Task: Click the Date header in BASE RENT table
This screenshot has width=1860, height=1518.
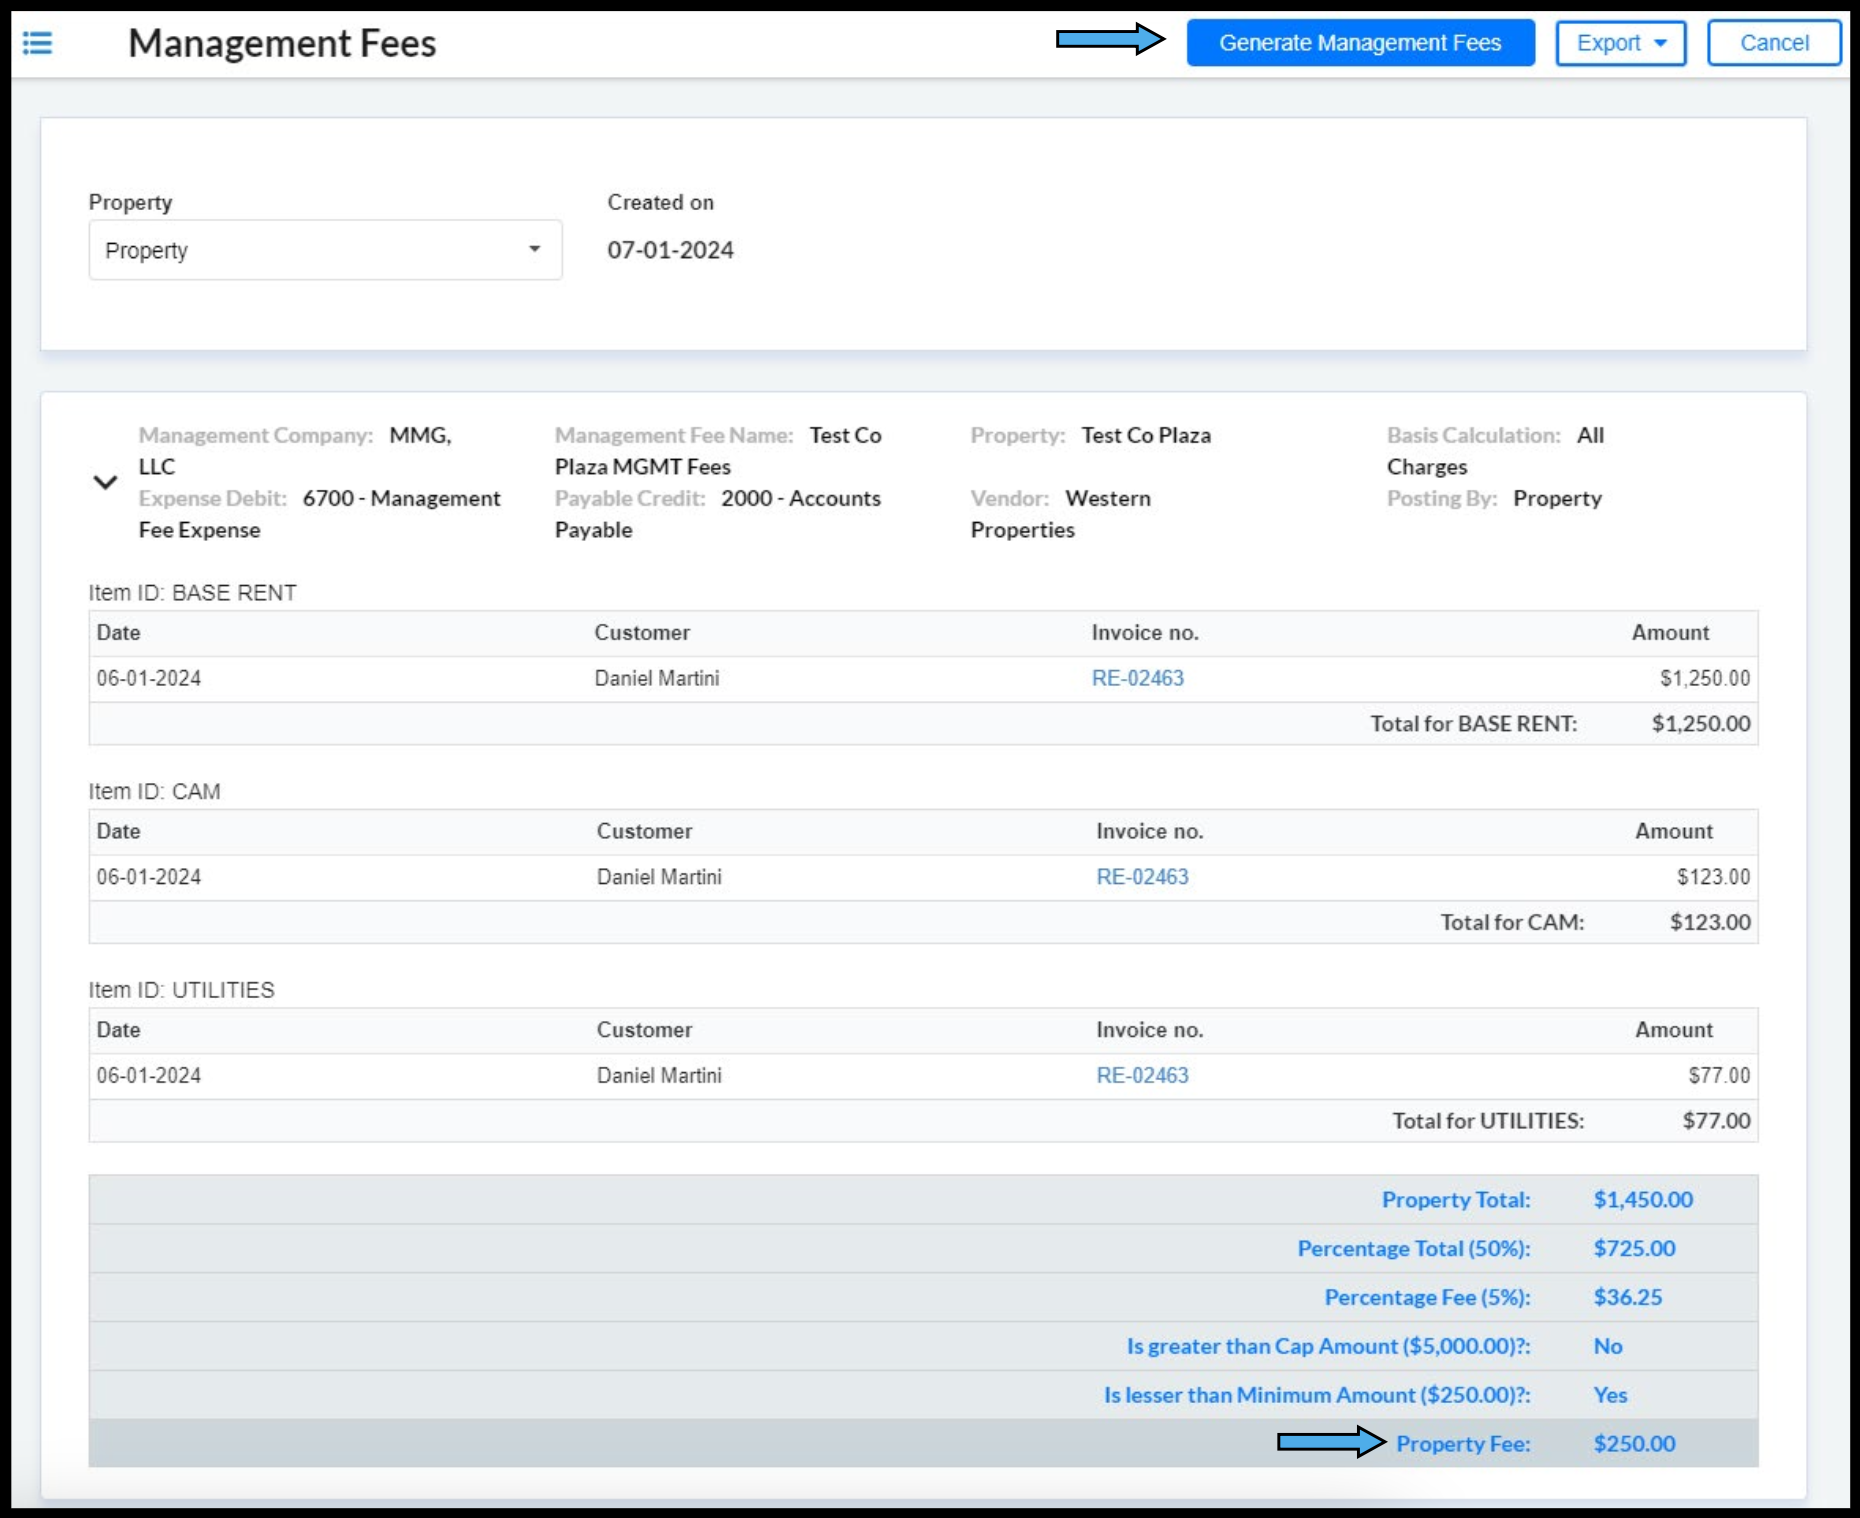Action: coord(118,632)
